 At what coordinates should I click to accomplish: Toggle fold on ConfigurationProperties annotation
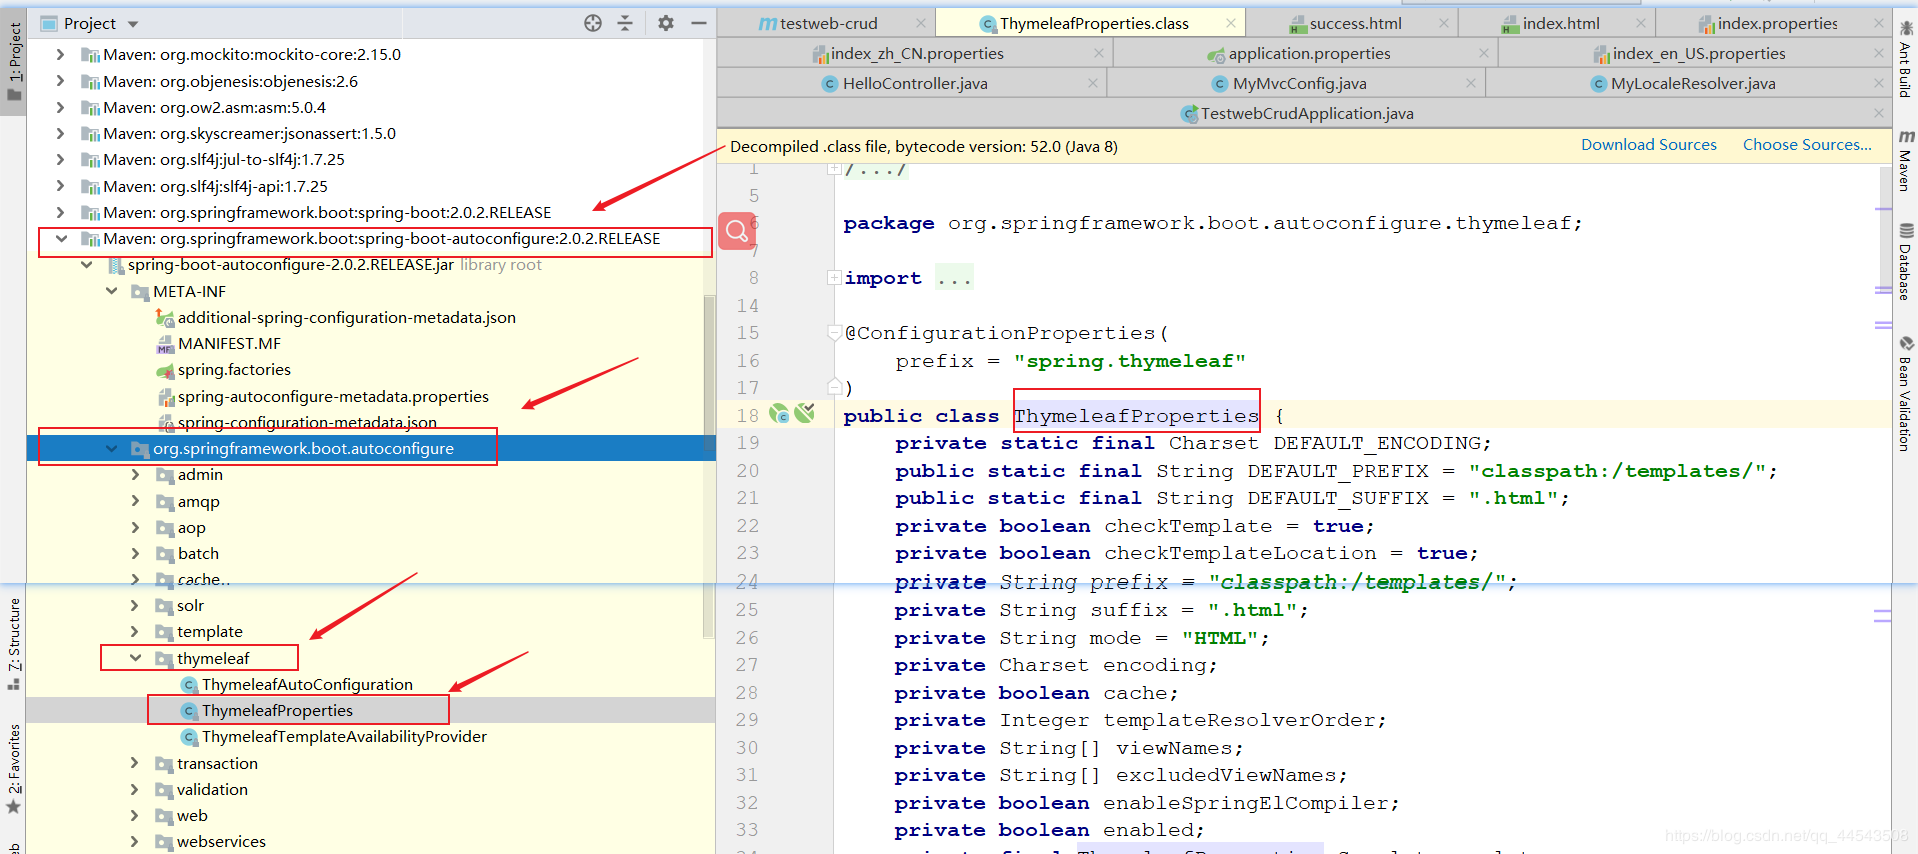834,333
